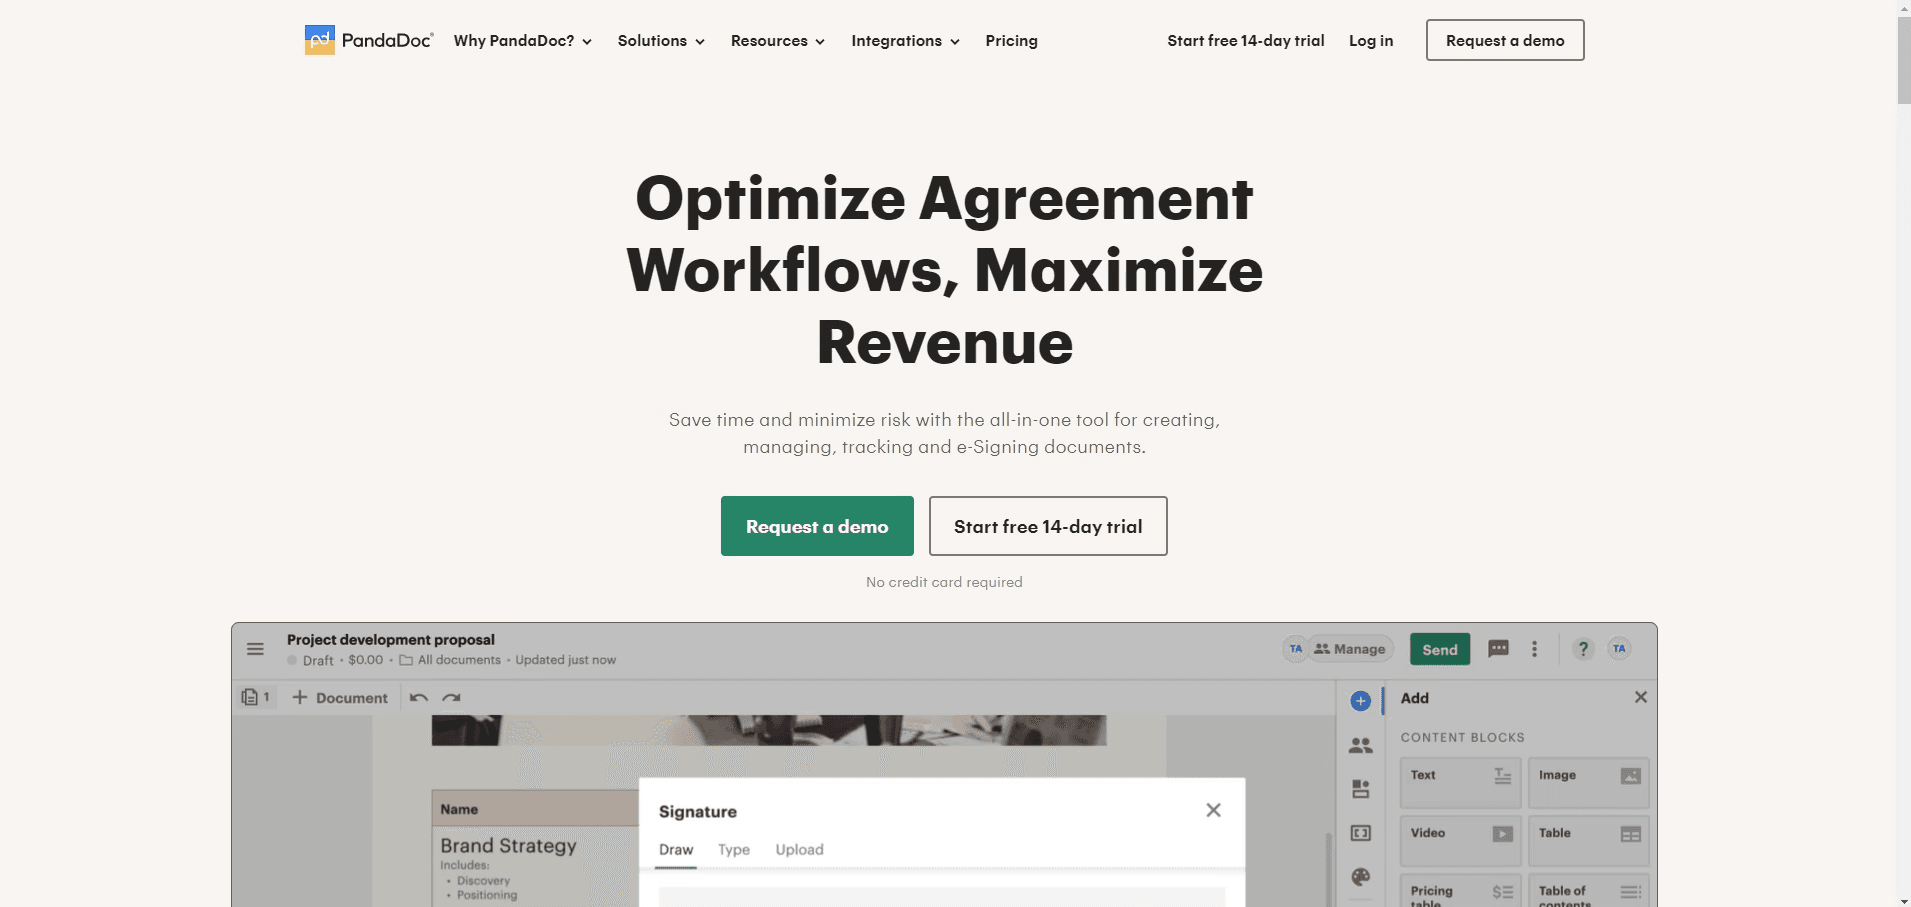Click the page vertical scrollbar

1904,60
